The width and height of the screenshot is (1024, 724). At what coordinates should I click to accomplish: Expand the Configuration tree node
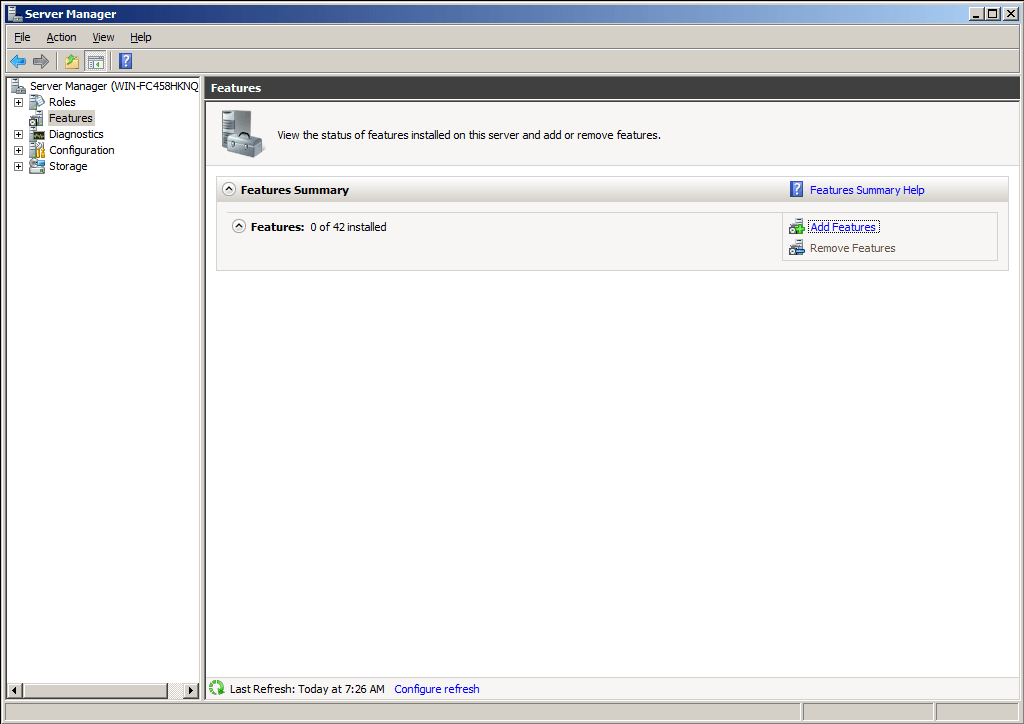(18, 150)
